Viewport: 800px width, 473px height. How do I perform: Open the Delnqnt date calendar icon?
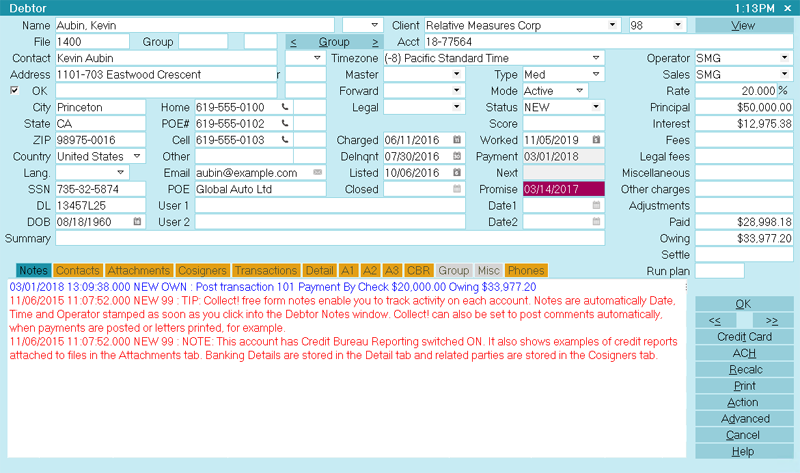[457, 156]
